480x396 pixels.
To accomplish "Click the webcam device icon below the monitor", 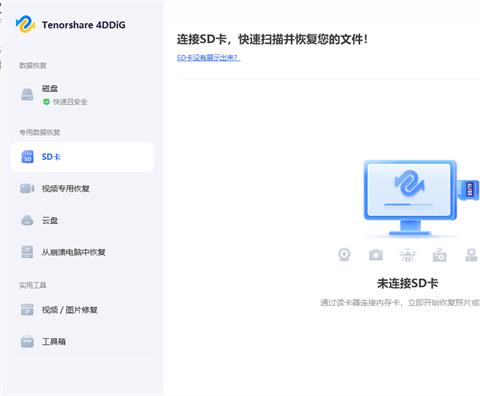I will pyautogui.click(x=344, y=255).
